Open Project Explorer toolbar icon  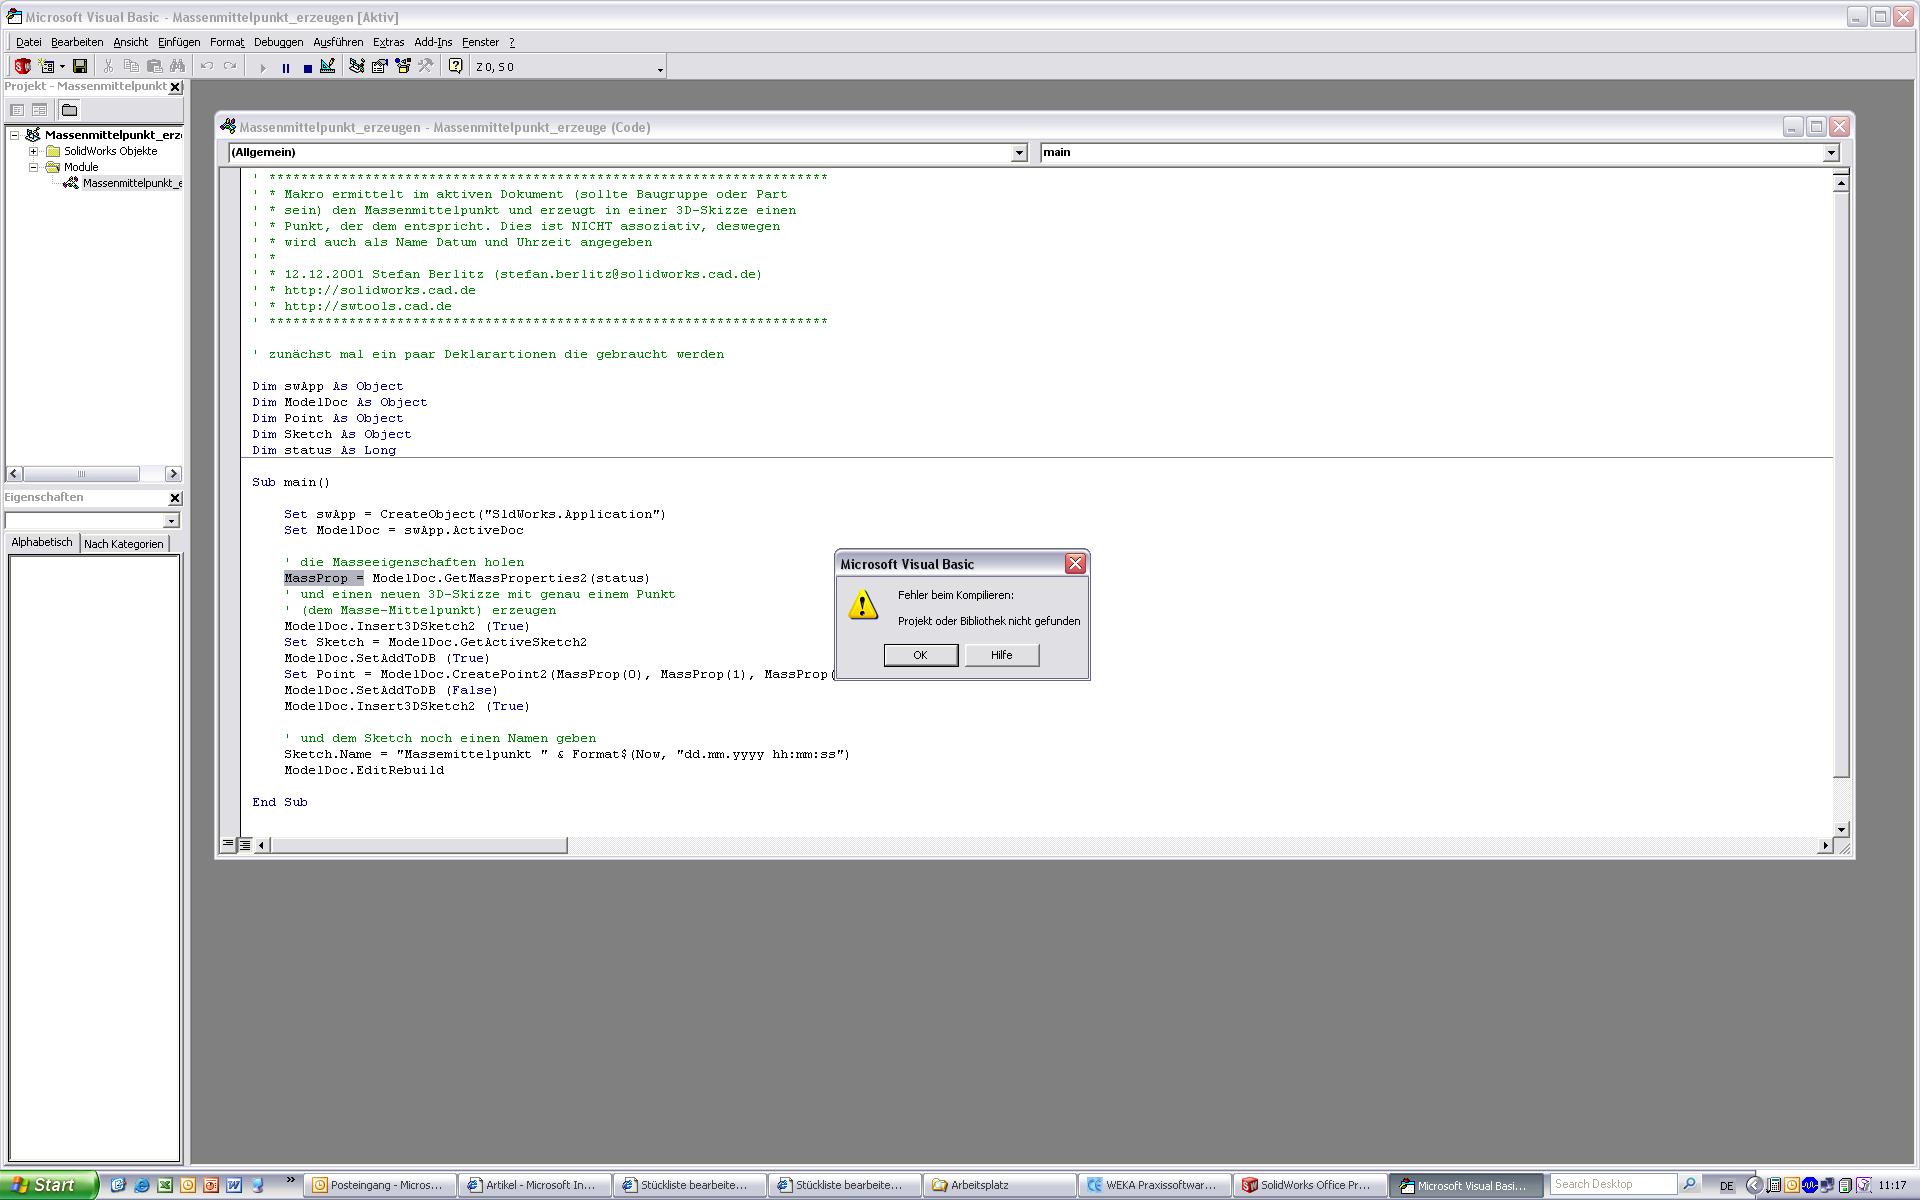point(356,67)
